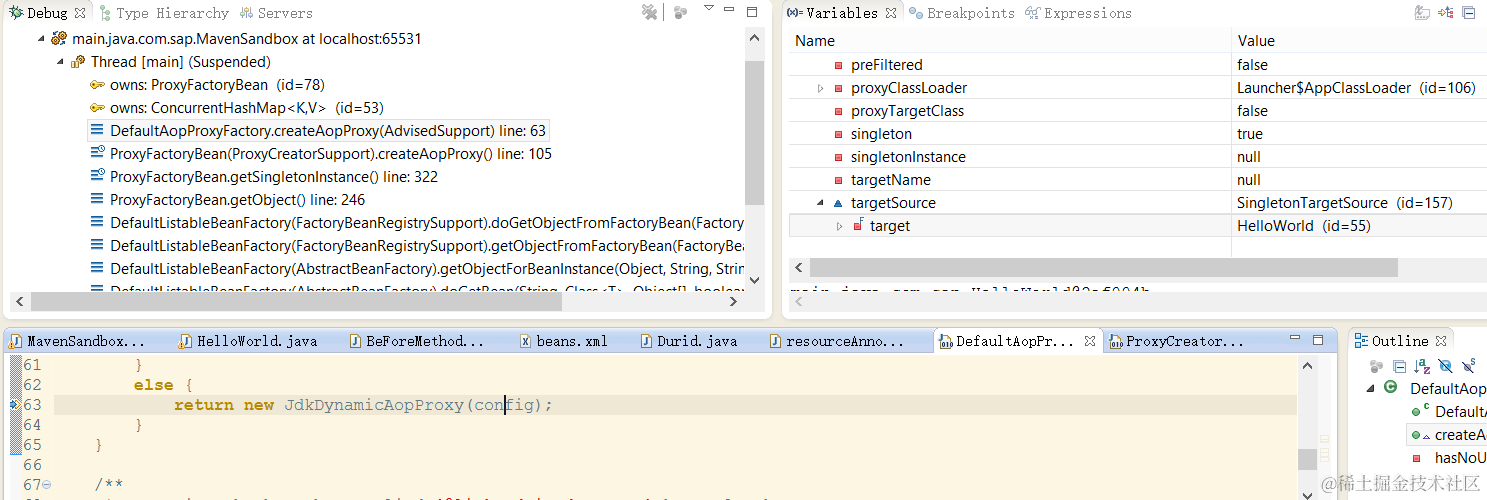This screenshot has height=500, width=1487.
Task: Click the value SingletonTargetSource (id=157)
Action: tap(1344, 203)
